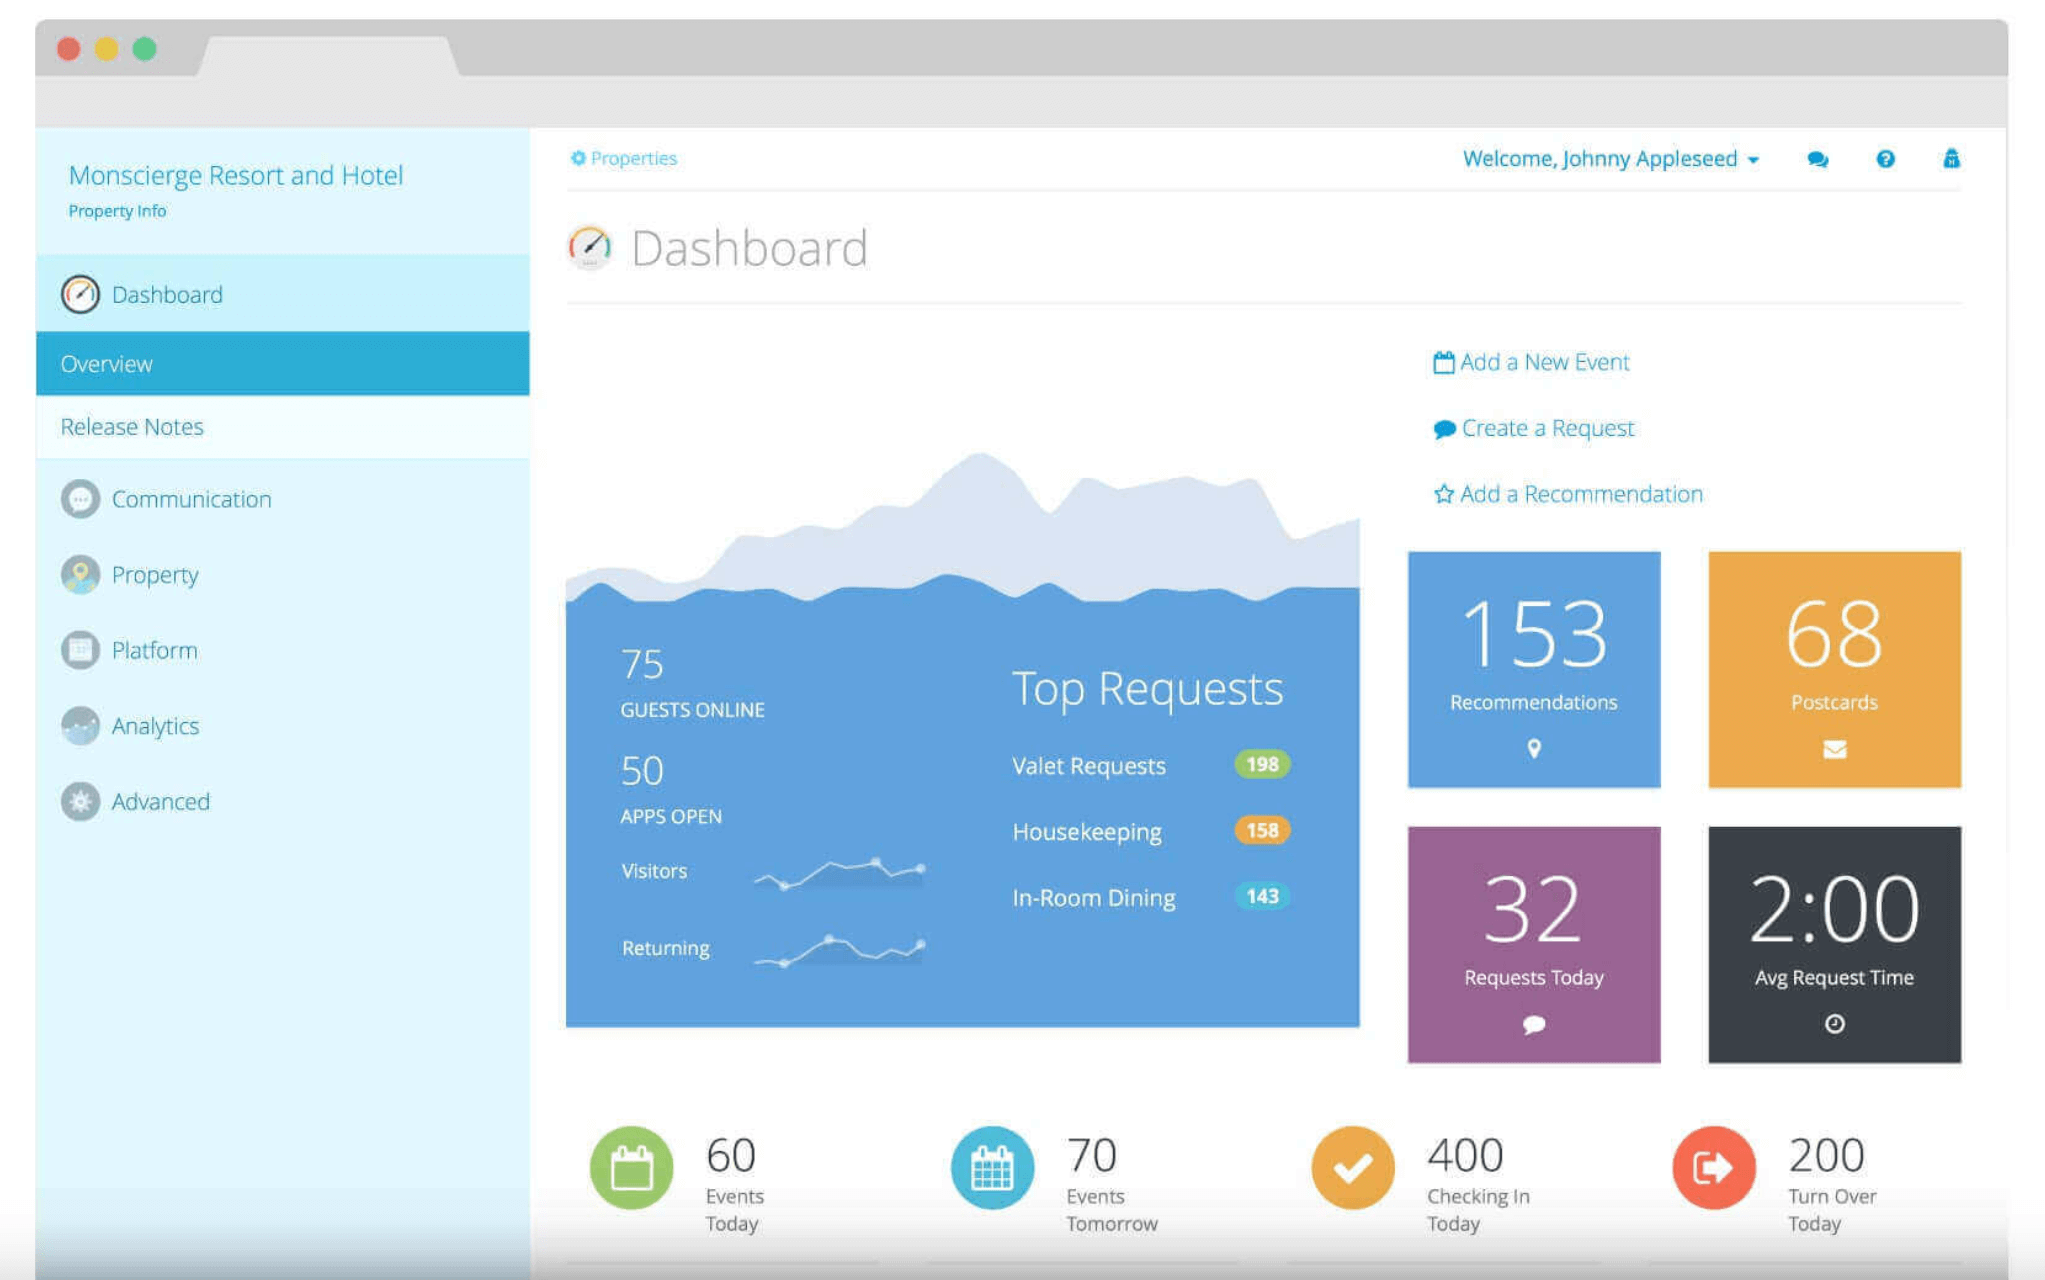Open the Property Info link under hotel name
Screen dimensions: 2045x1280
pos(117,211)
